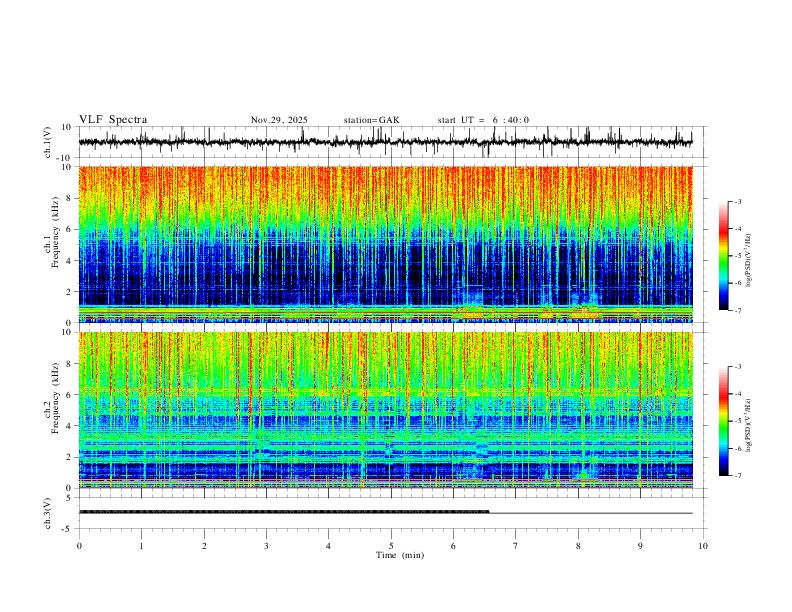Click the ch.3(V) axis label
Screen dimensions: 792x612
[48, 513]
